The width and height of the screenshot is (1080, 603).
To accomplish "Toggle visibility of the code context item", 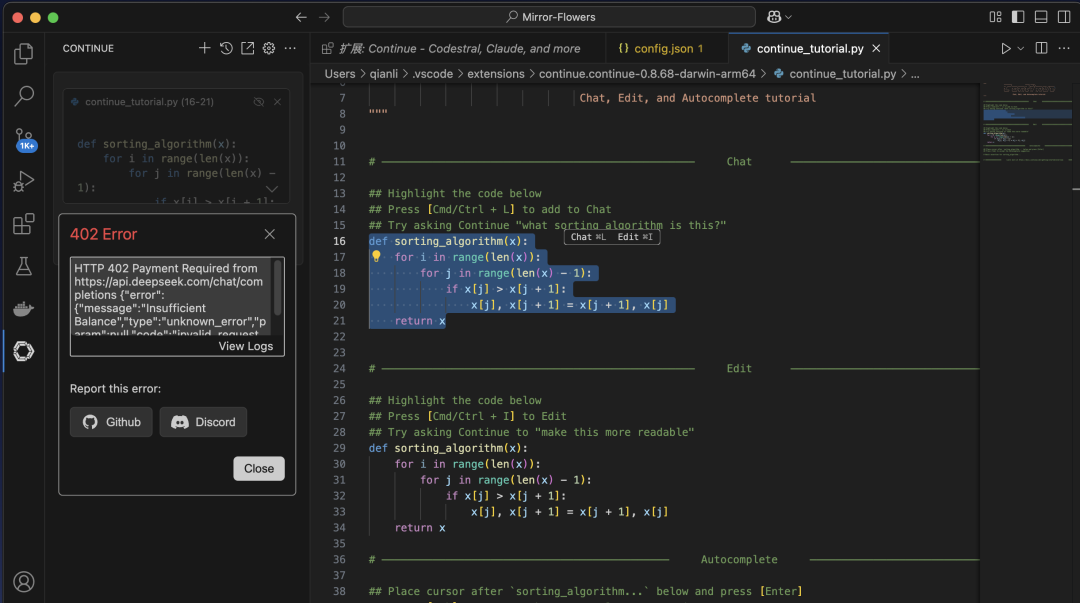I will tap(258, 102).
